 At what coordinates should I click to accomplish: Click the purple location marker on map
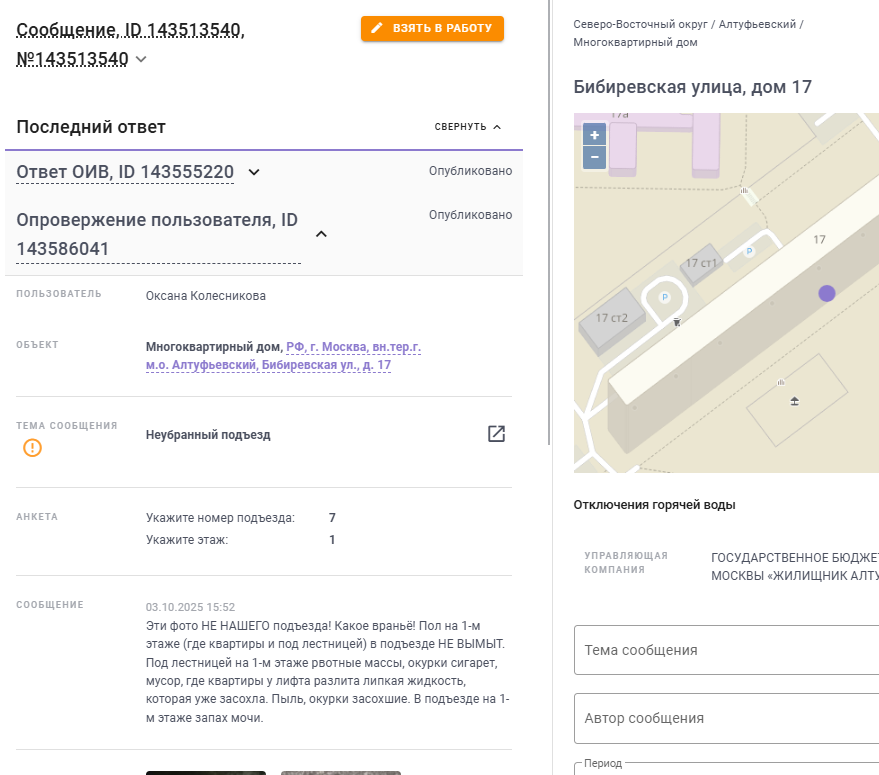(827, 293)
